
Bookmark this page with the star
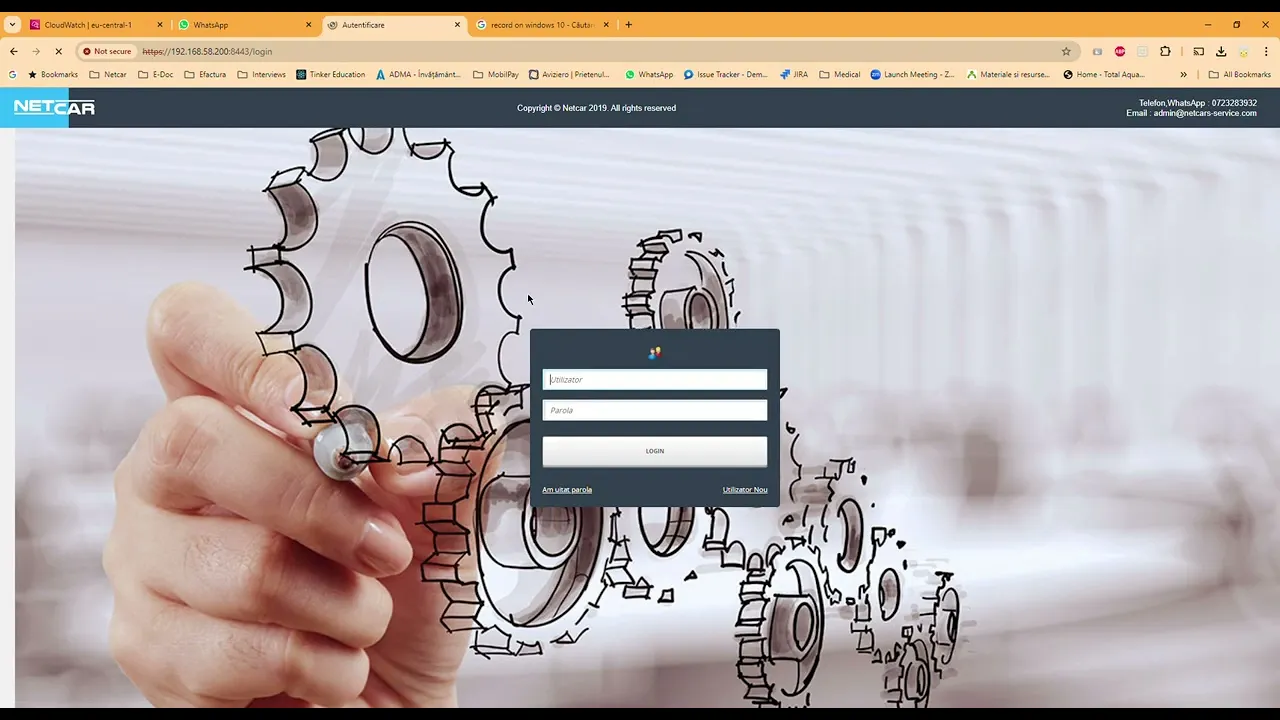pyautogui.click(x=1066, y=51)
